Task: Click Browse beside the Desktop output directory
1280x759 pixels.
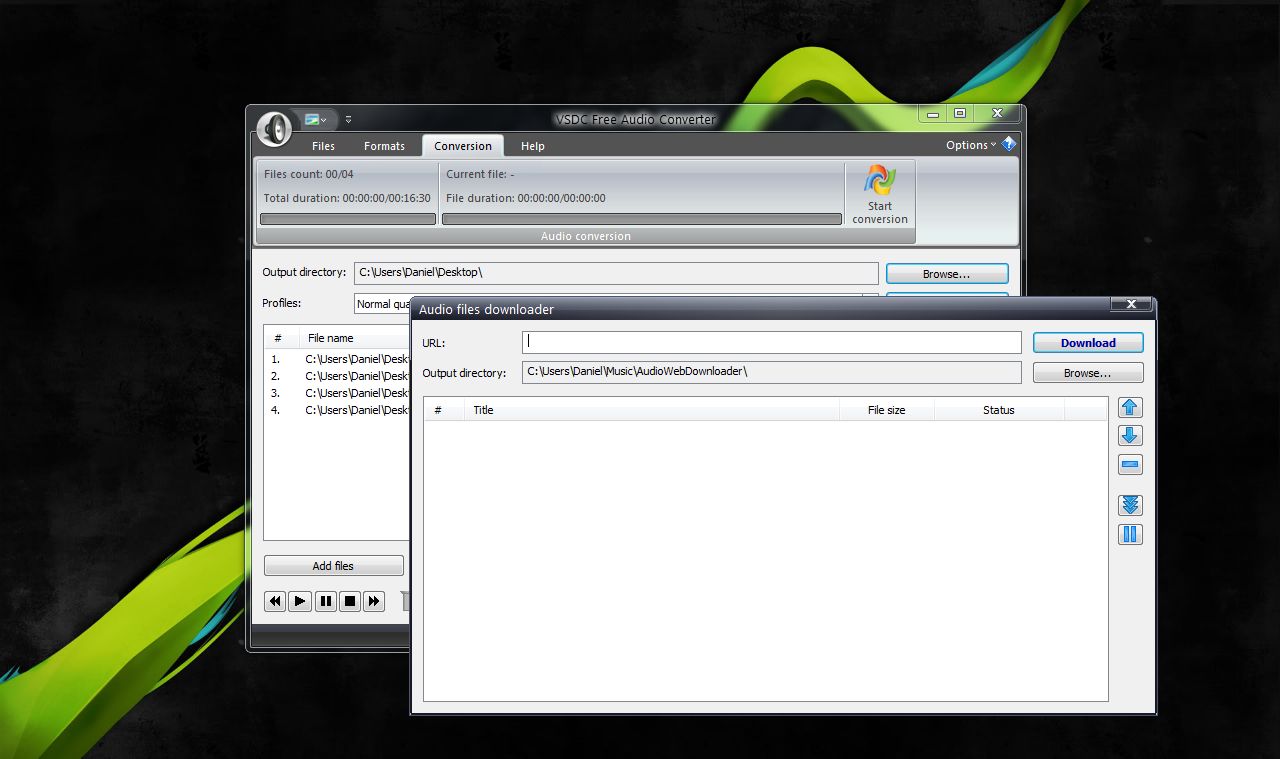Action: [x=947, y=274]
